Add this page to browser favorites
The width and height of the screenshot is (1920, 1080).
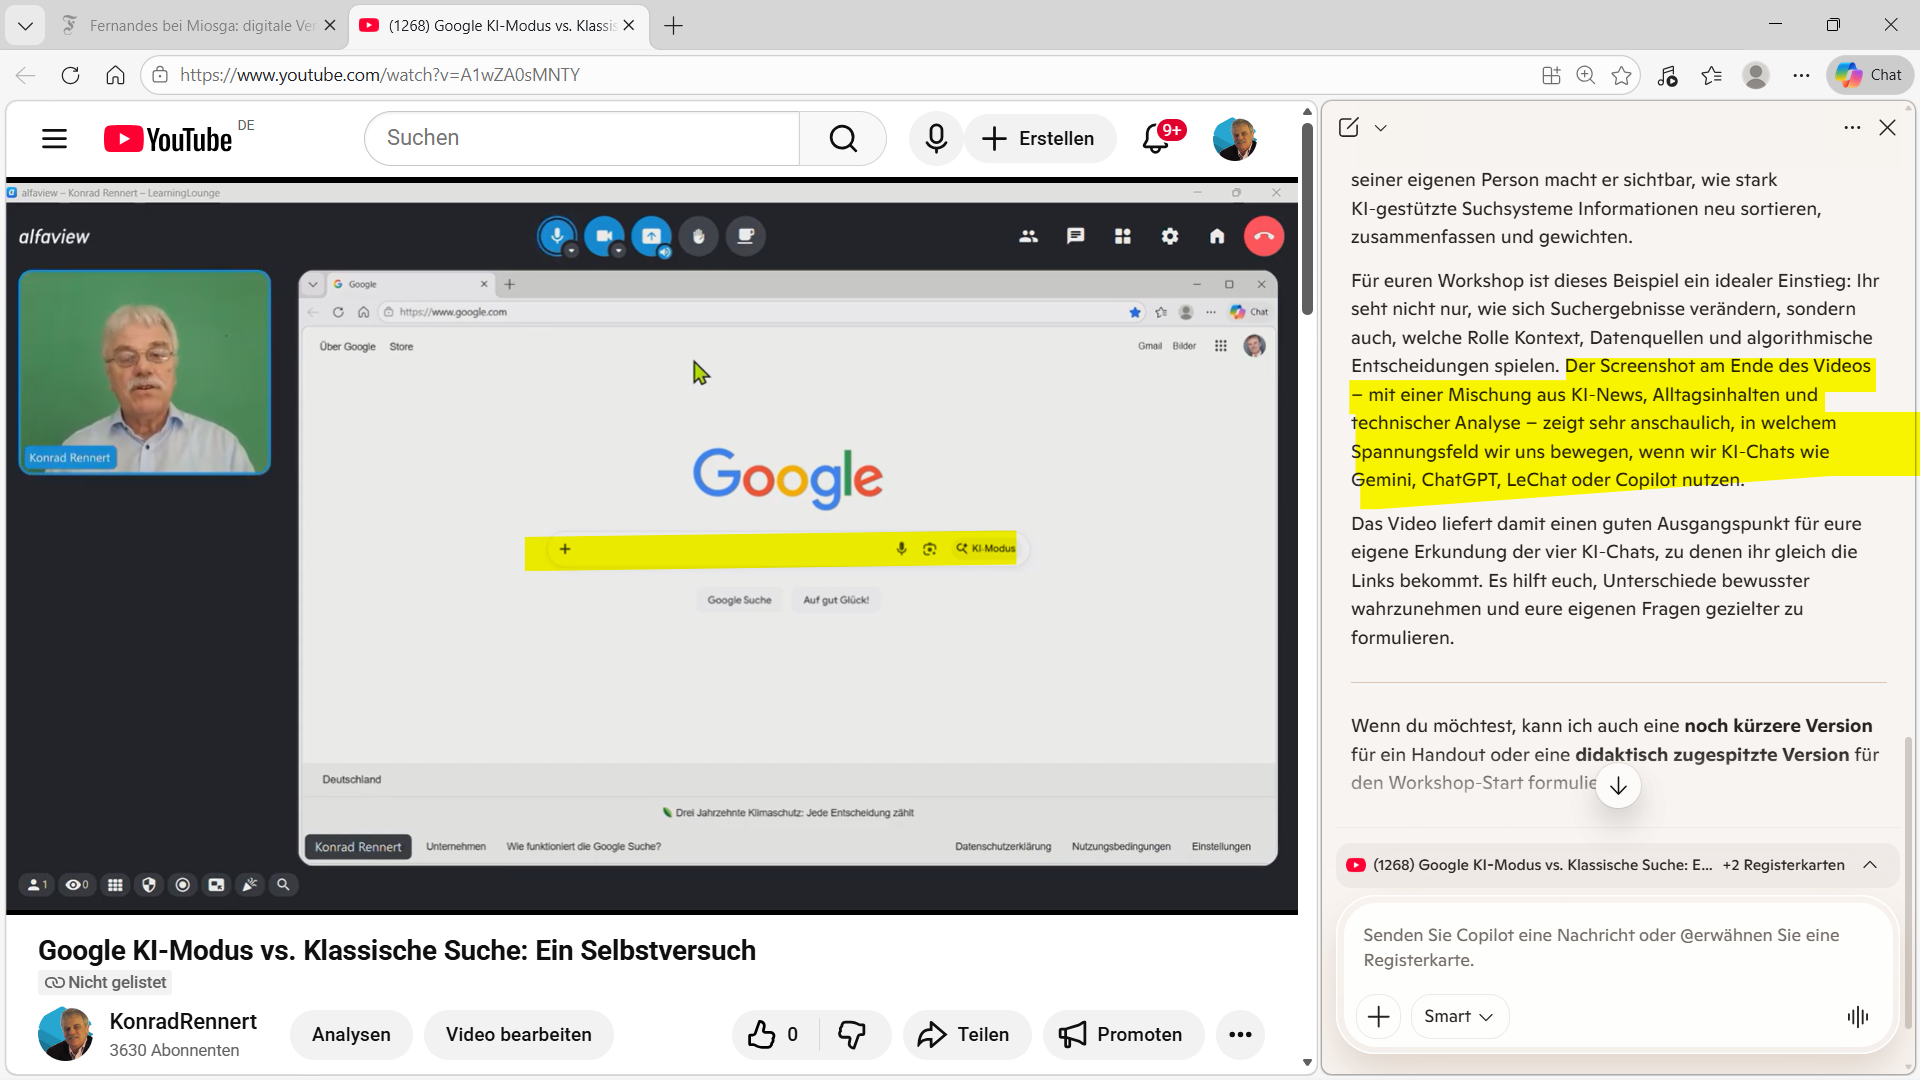click(1621, 75)
